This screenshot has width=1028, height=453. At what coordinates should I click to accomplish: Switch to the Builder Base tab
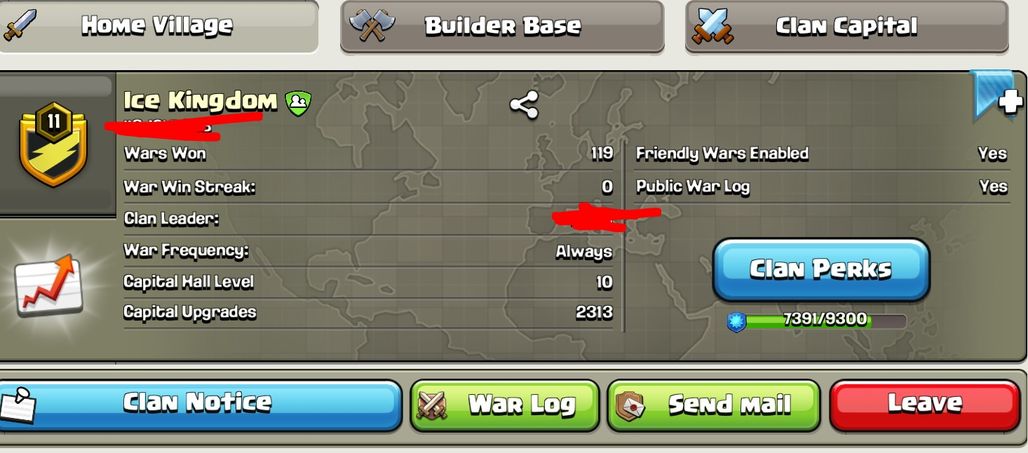click(x=502, y=26)
